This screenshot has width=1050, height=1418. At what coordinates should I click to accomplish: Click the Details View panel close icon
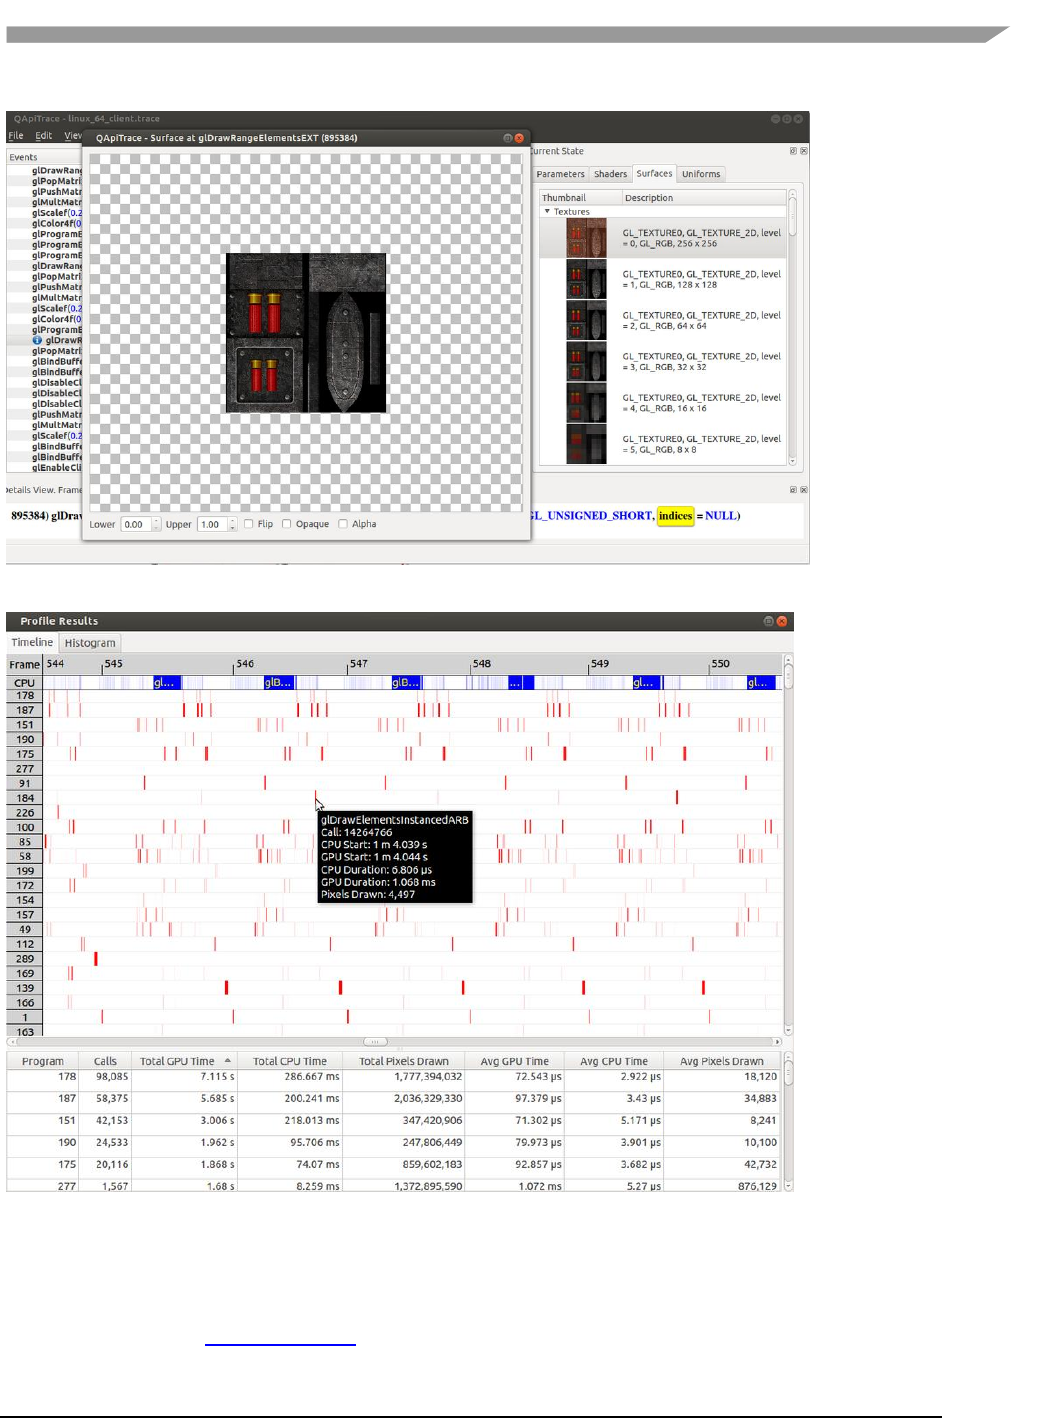[804, 490]
